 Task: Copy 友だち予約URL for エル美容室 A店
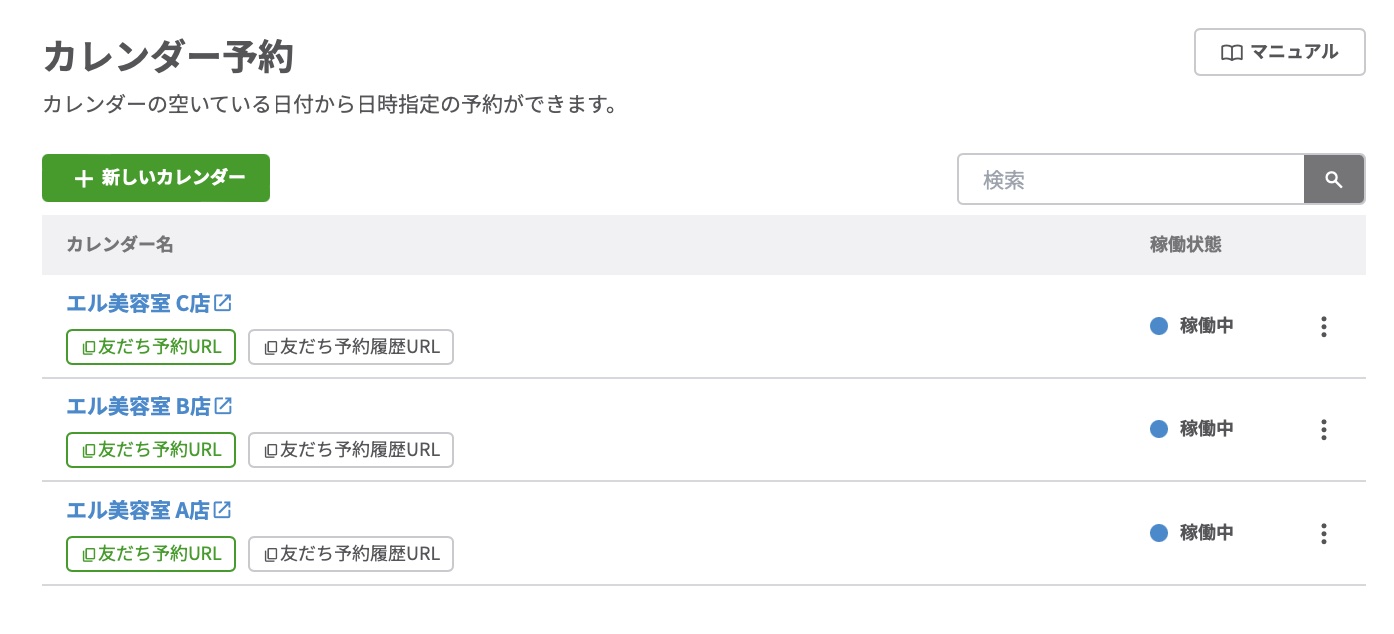pos(151,554)
